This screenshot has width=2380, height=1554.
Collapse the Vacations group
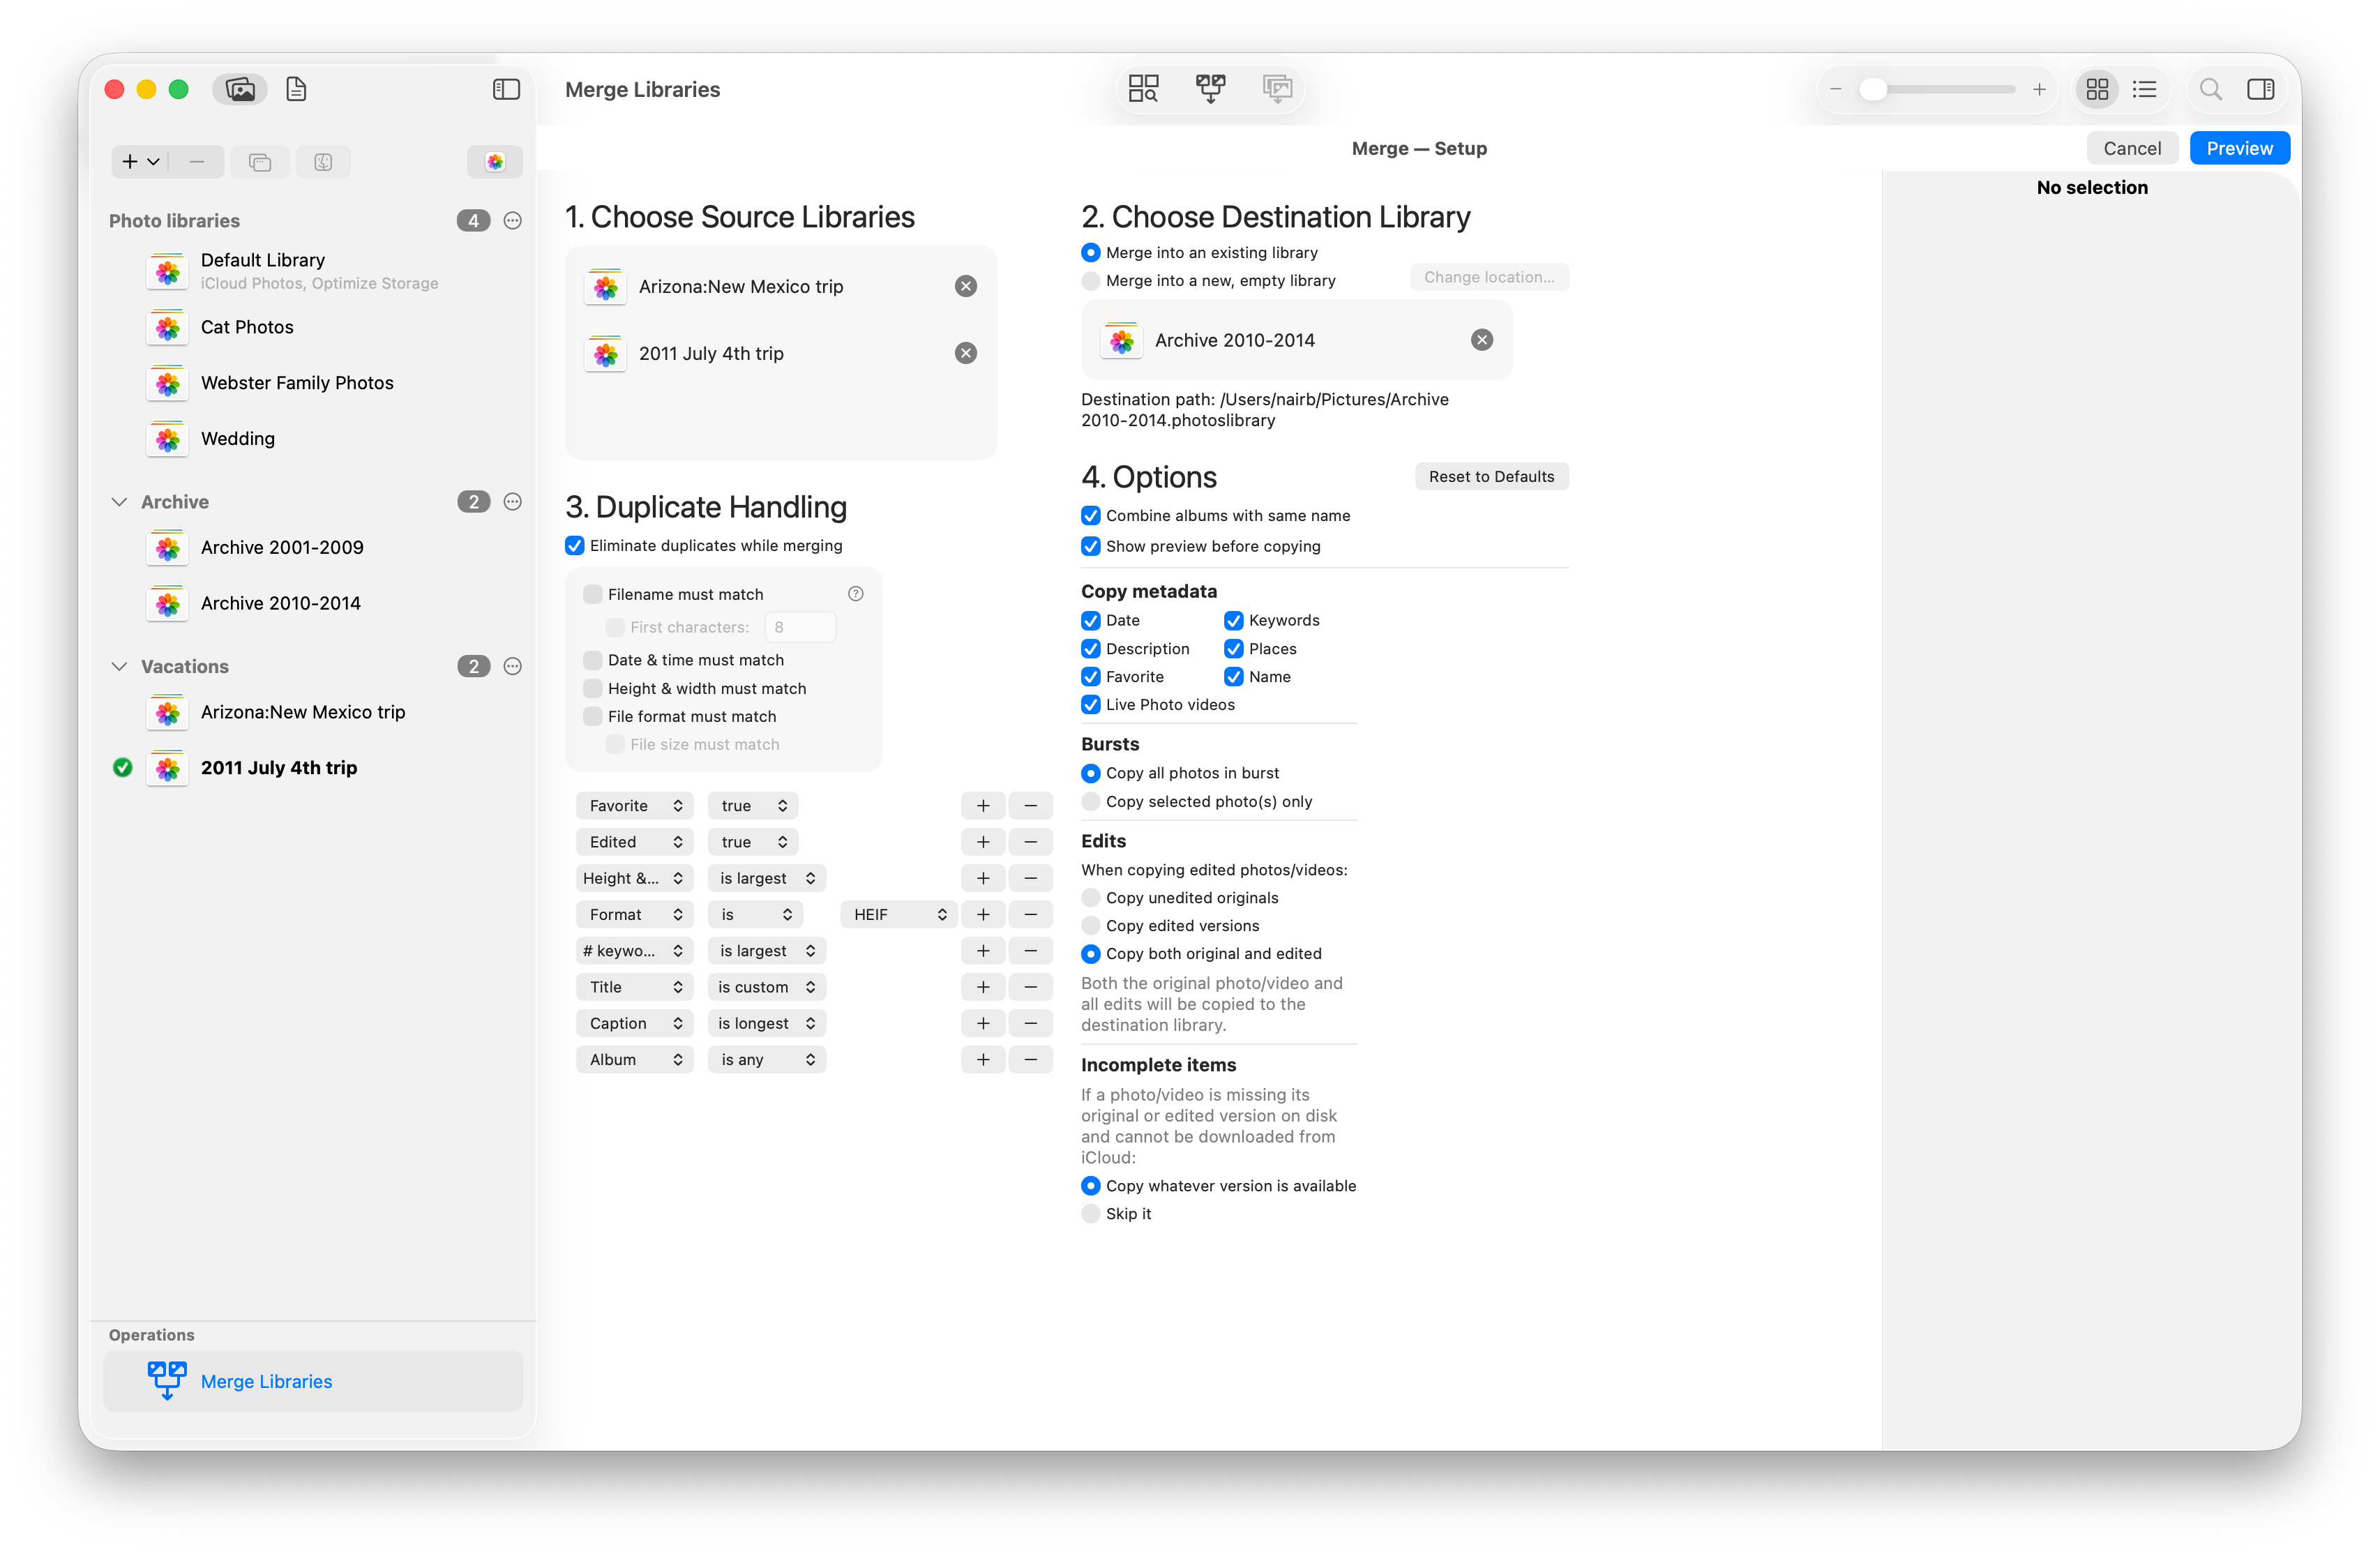click(x=119, y=667)
